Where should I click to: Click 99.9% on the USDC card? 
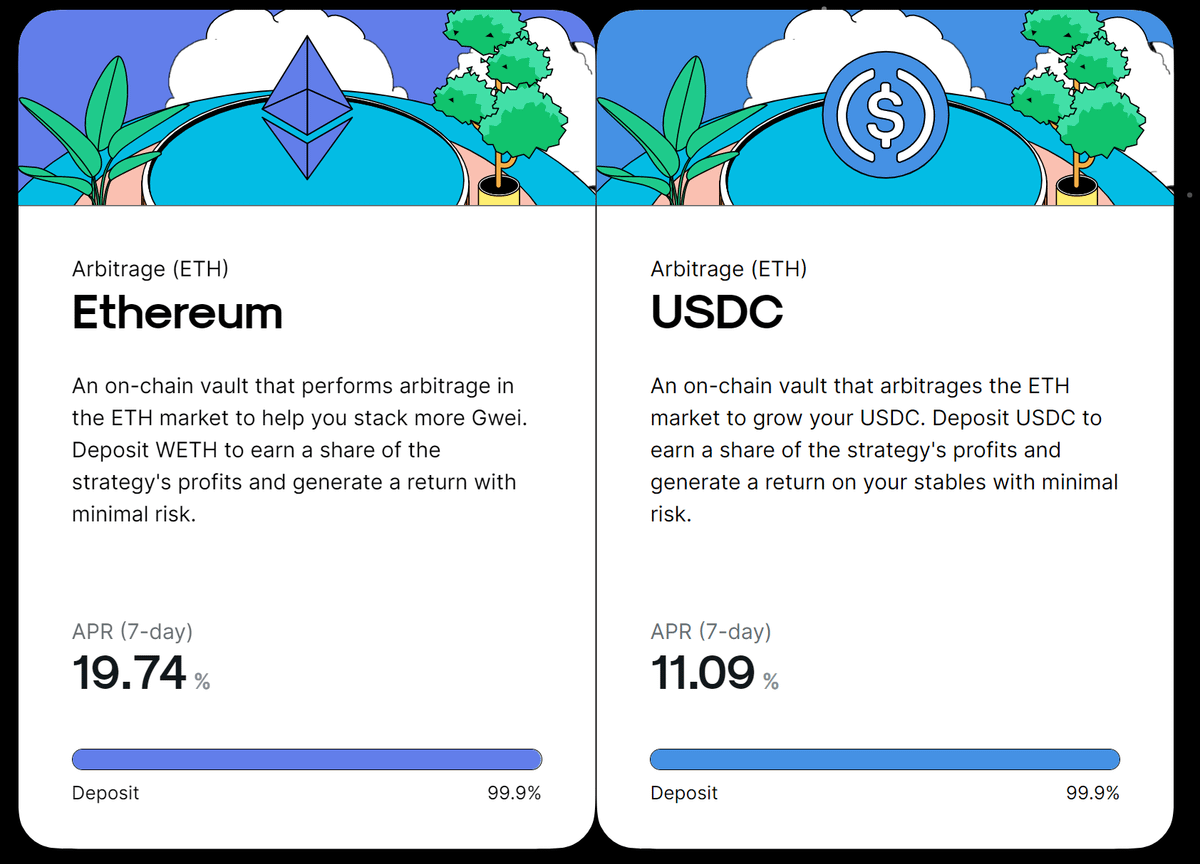(1092, 793)
